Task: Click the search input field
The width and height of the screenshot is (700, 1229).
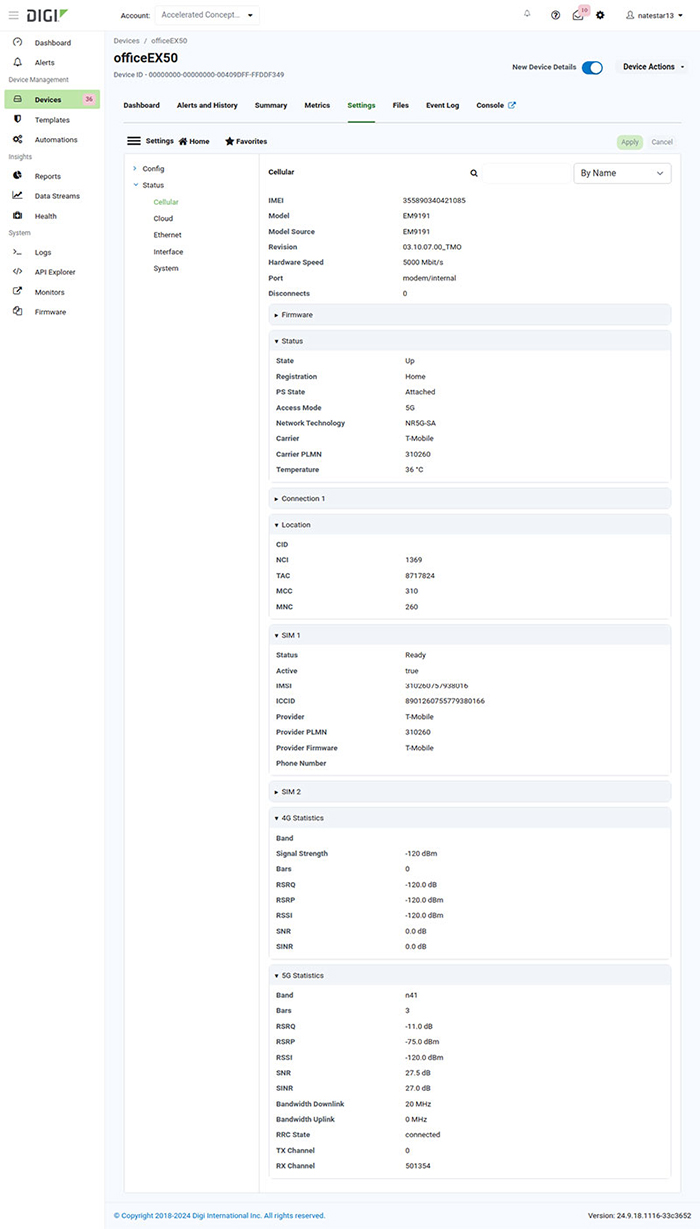Action: pyautogui.click(x=525, y=173)
